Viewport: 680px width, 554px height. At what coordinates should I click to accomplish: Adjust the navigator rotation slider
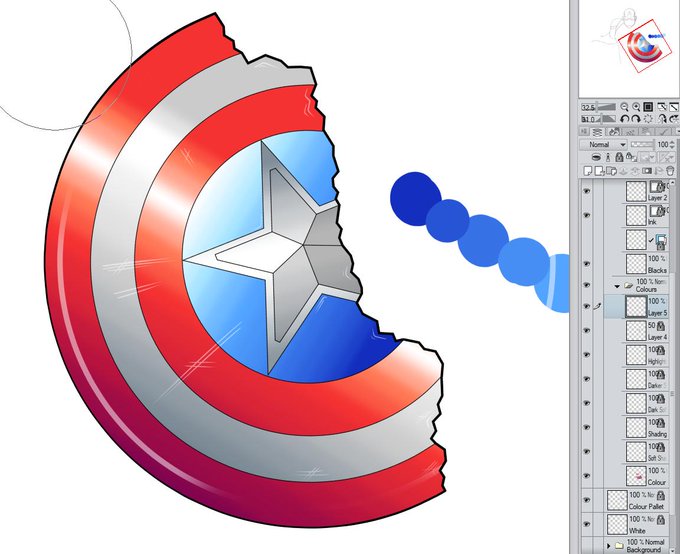pyautogui.click(x=598, y=118)
